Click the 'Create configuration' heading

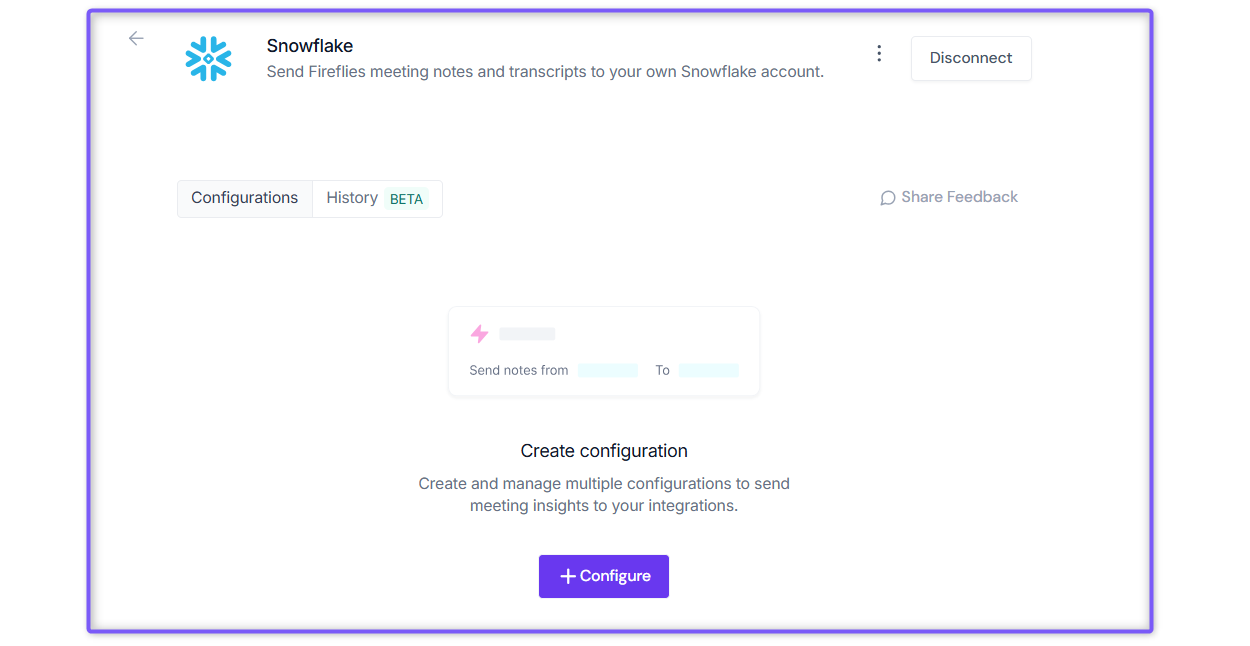coord(604,451)
